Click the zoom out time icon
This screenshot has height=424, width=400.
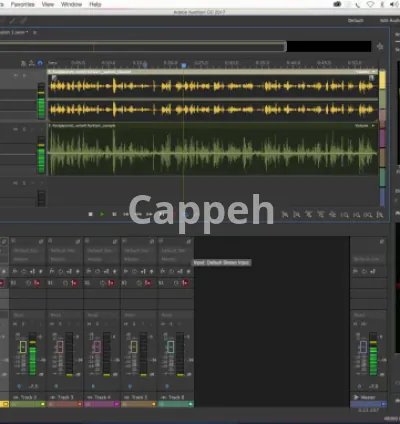pos(320,215)
